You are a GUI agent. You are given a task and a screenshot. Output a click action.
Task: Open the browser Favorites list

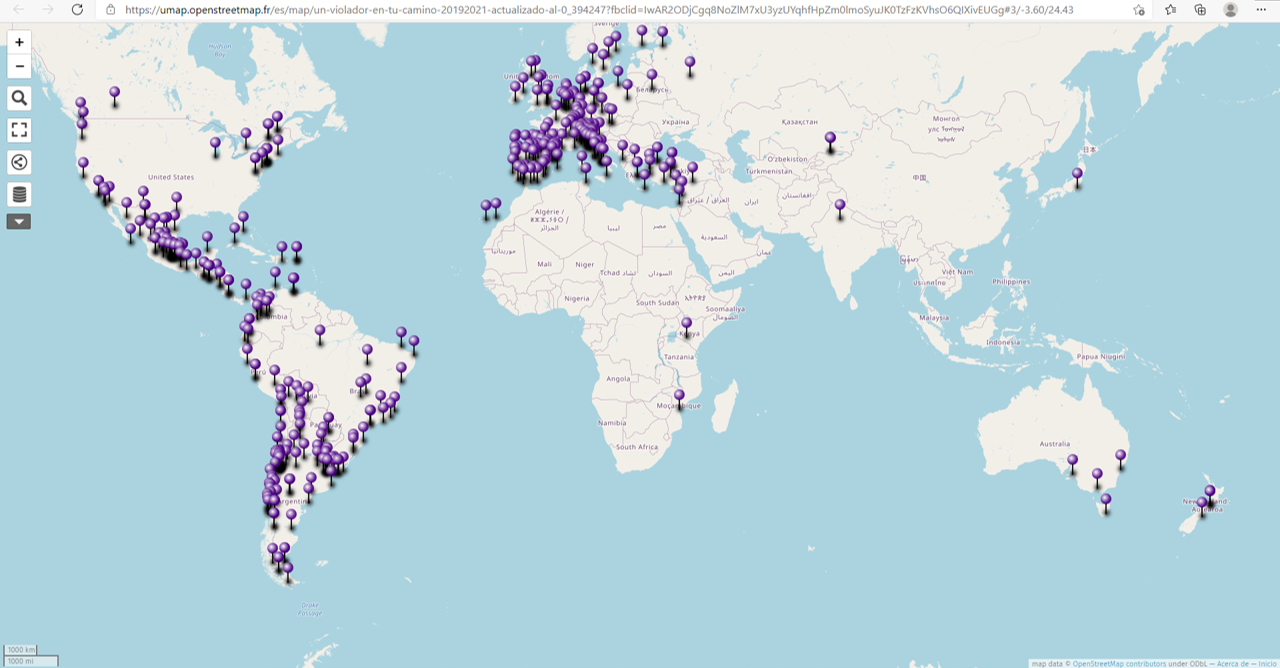tap(1171, 10)
